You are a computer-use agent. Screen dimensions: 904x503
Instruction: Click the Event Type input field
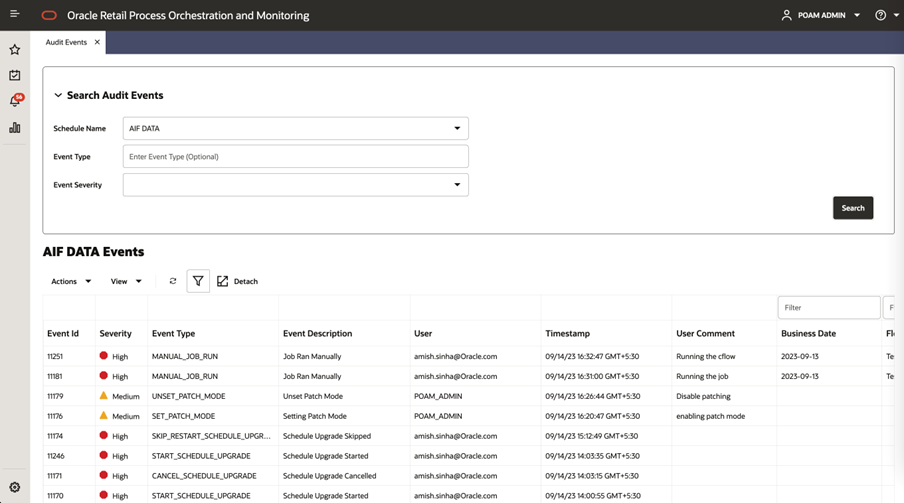point(295,156)
